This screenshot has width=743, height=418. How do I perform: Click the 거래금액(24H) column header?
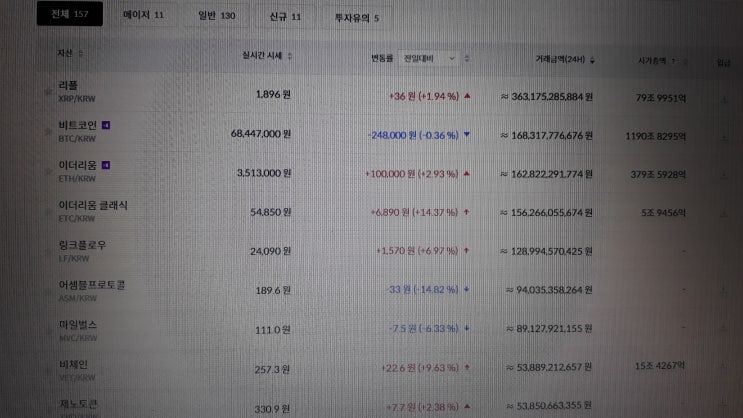pyautogui.click(x=560, y=59)
